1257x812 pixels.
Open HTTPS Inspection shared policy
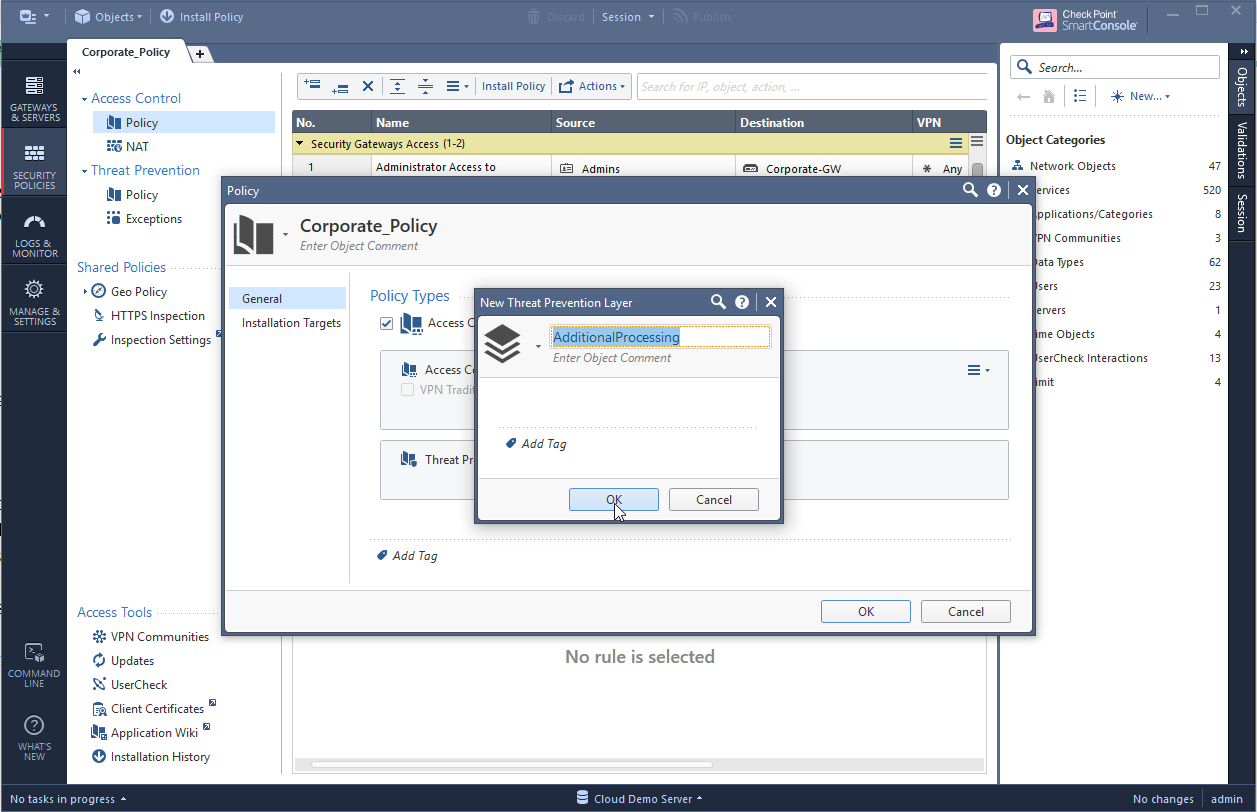tap(148, 316)
